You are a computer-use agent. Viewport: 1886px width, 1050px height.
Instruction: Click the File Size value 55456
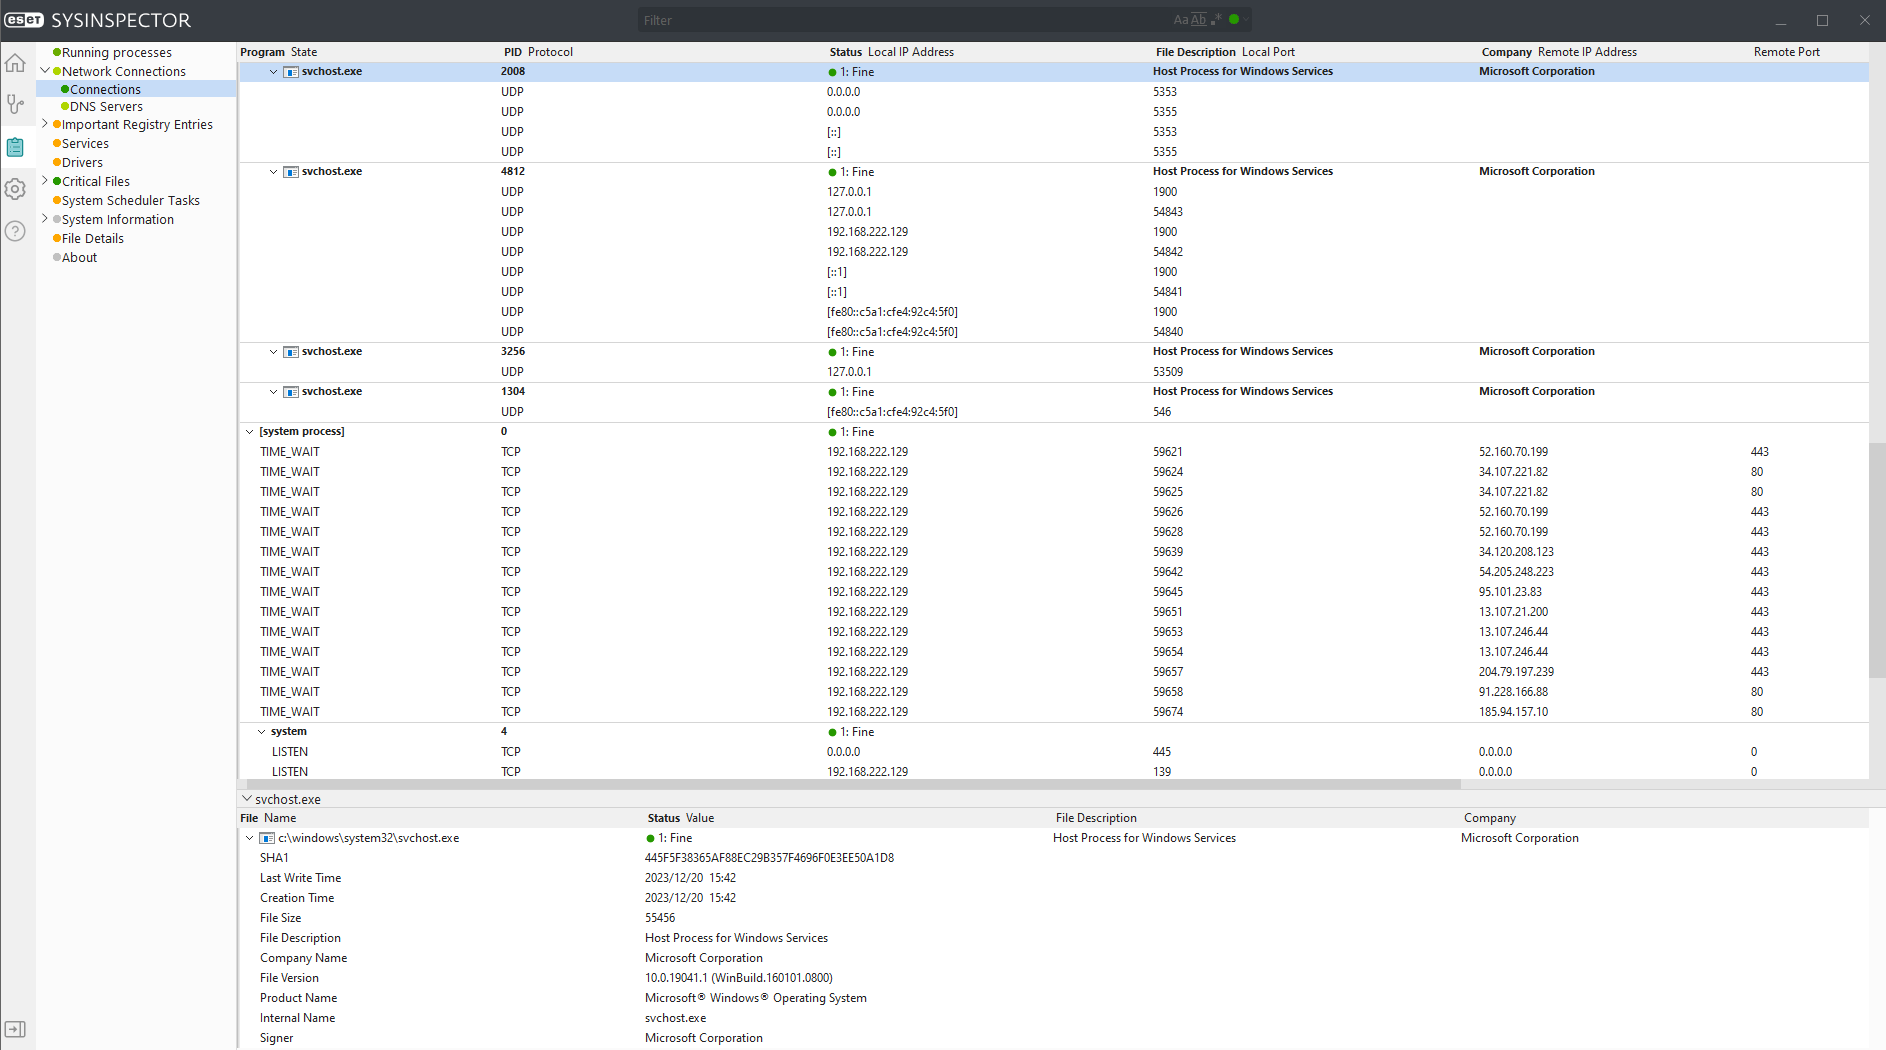(660, 918)
